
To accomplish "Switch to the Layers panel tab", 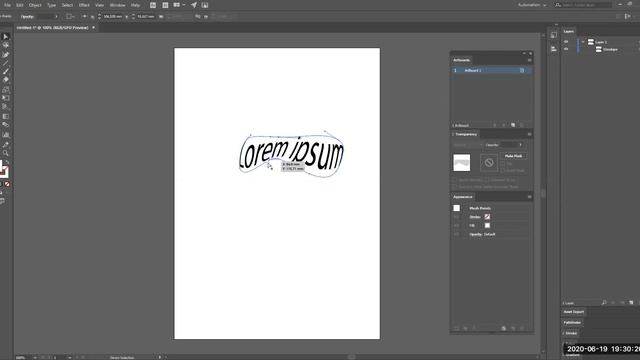I will (569, 31).
